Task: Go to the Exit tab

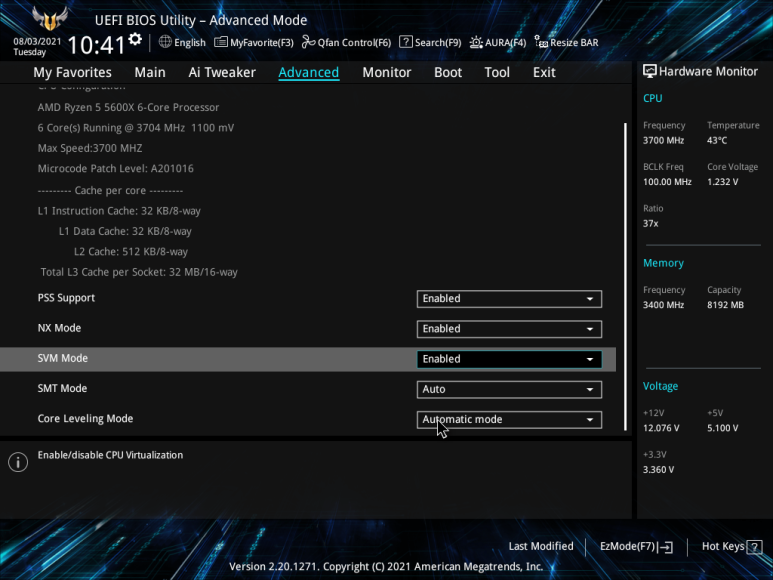Action: 544,72
